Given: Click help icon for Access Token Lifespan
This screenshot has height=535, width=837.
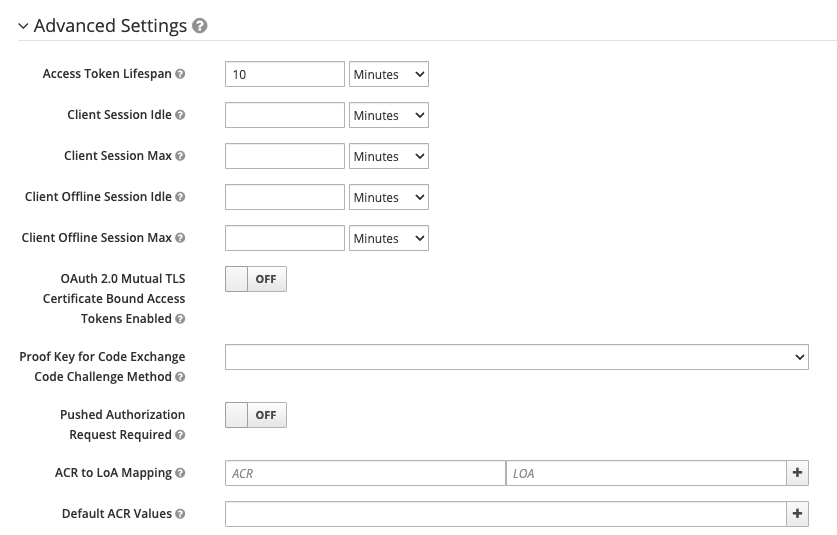Looking at the screenshot, I should coord(180,74).
